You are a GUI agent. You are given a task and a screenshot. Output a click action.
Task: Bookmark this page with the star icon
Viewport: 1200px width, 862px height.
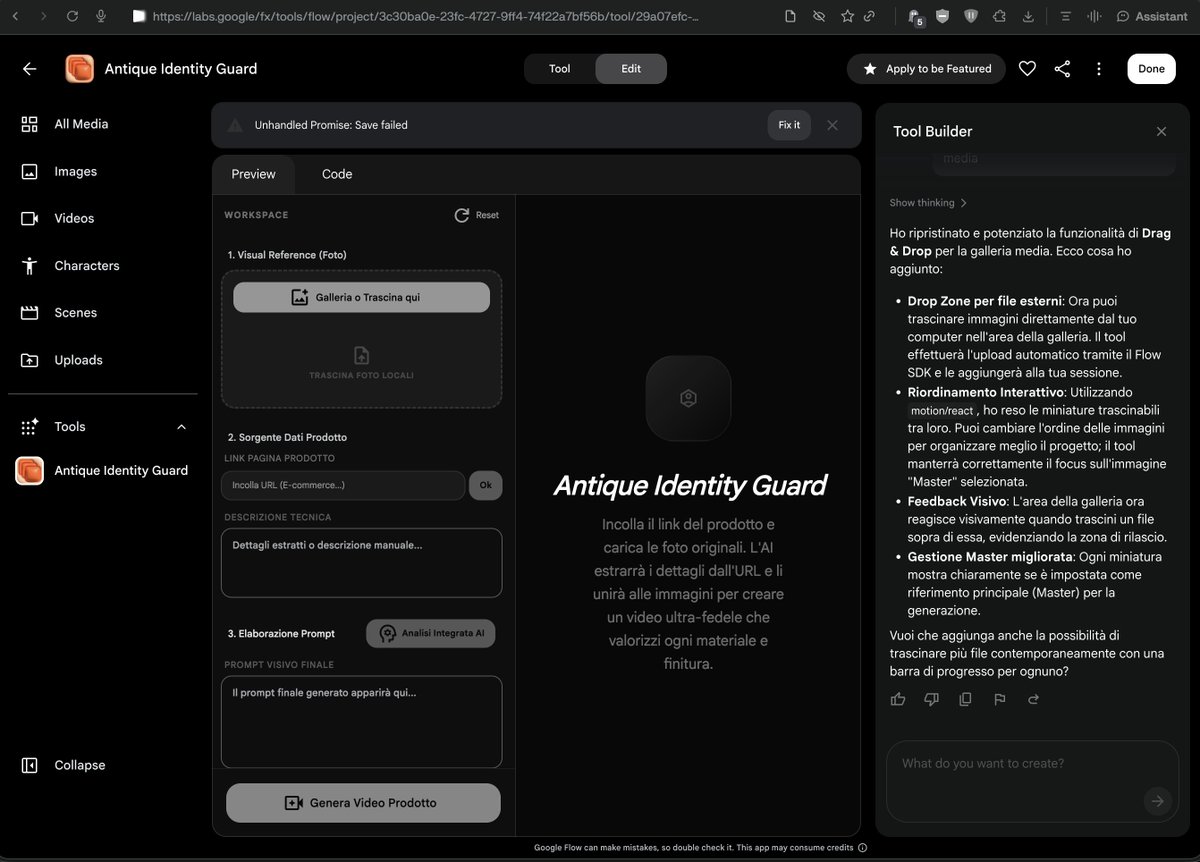pyautogui.click(x=847, y=16)
